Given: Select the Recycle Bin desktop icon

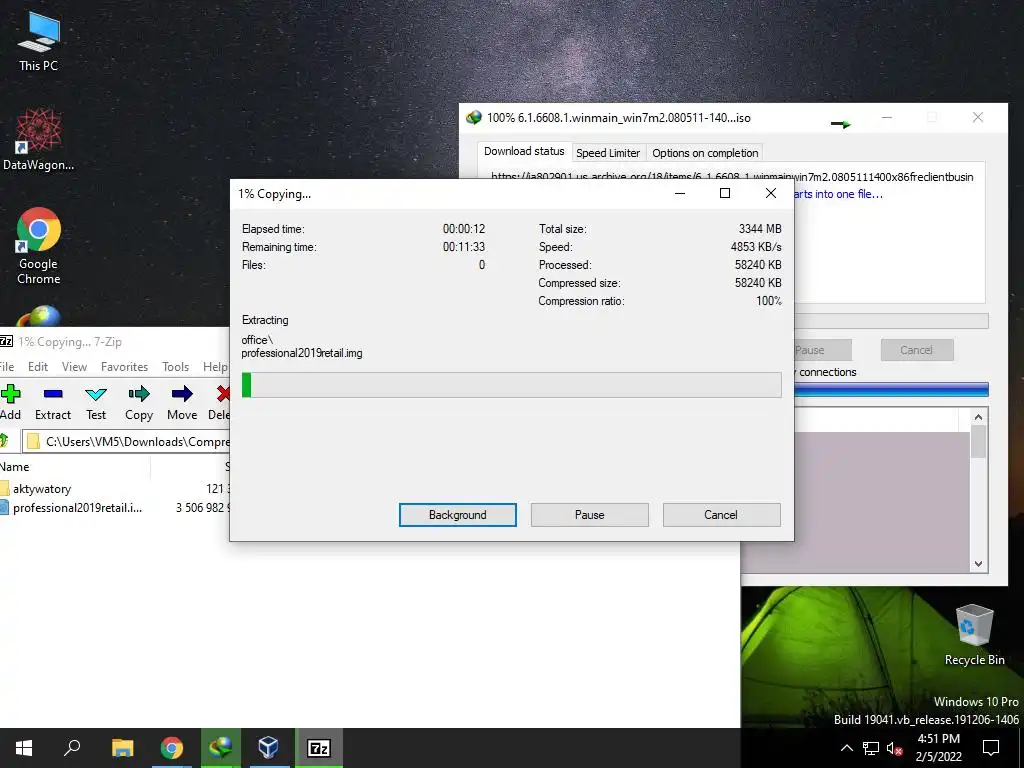Looking at the screenshot, I should pos(974,635).
